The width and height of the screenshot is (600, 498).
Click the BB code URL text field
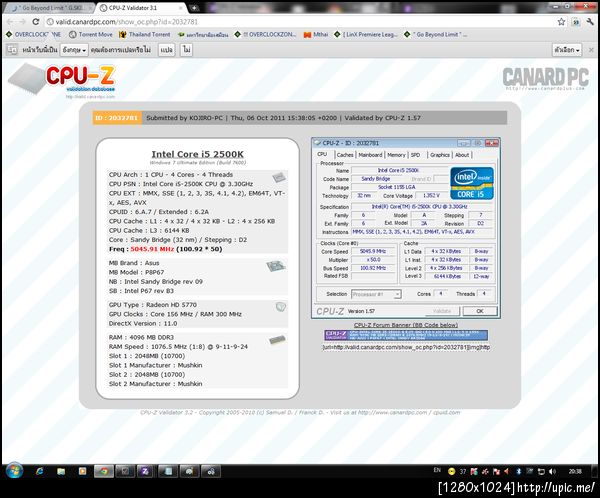point(406,348)
